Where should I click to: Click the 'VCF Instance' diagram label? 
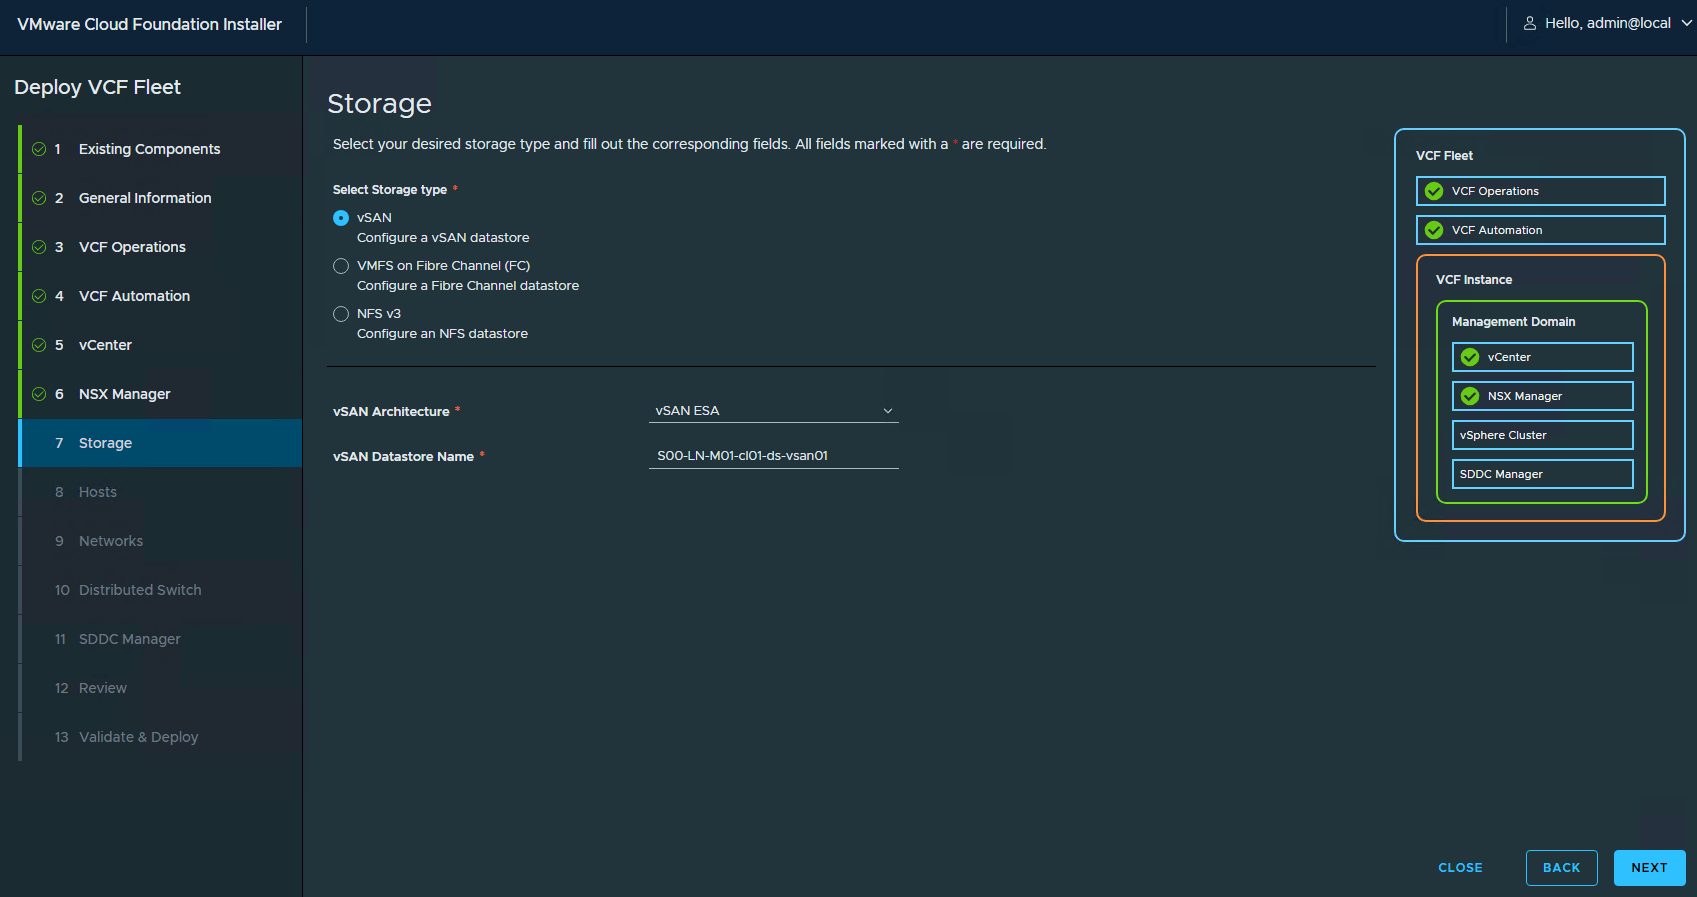click(x=1474, y=280)
